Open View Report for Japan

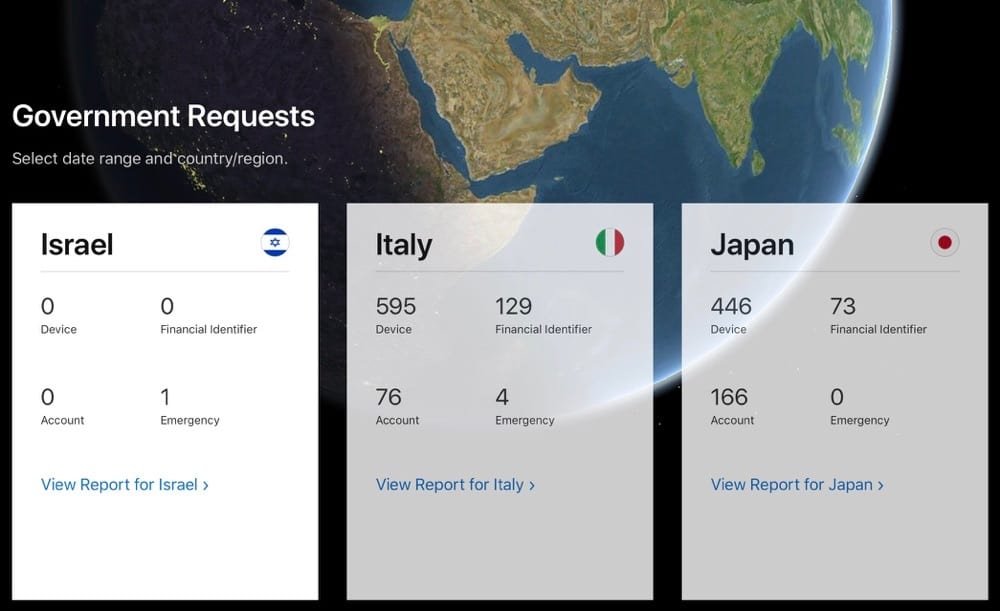797,484
